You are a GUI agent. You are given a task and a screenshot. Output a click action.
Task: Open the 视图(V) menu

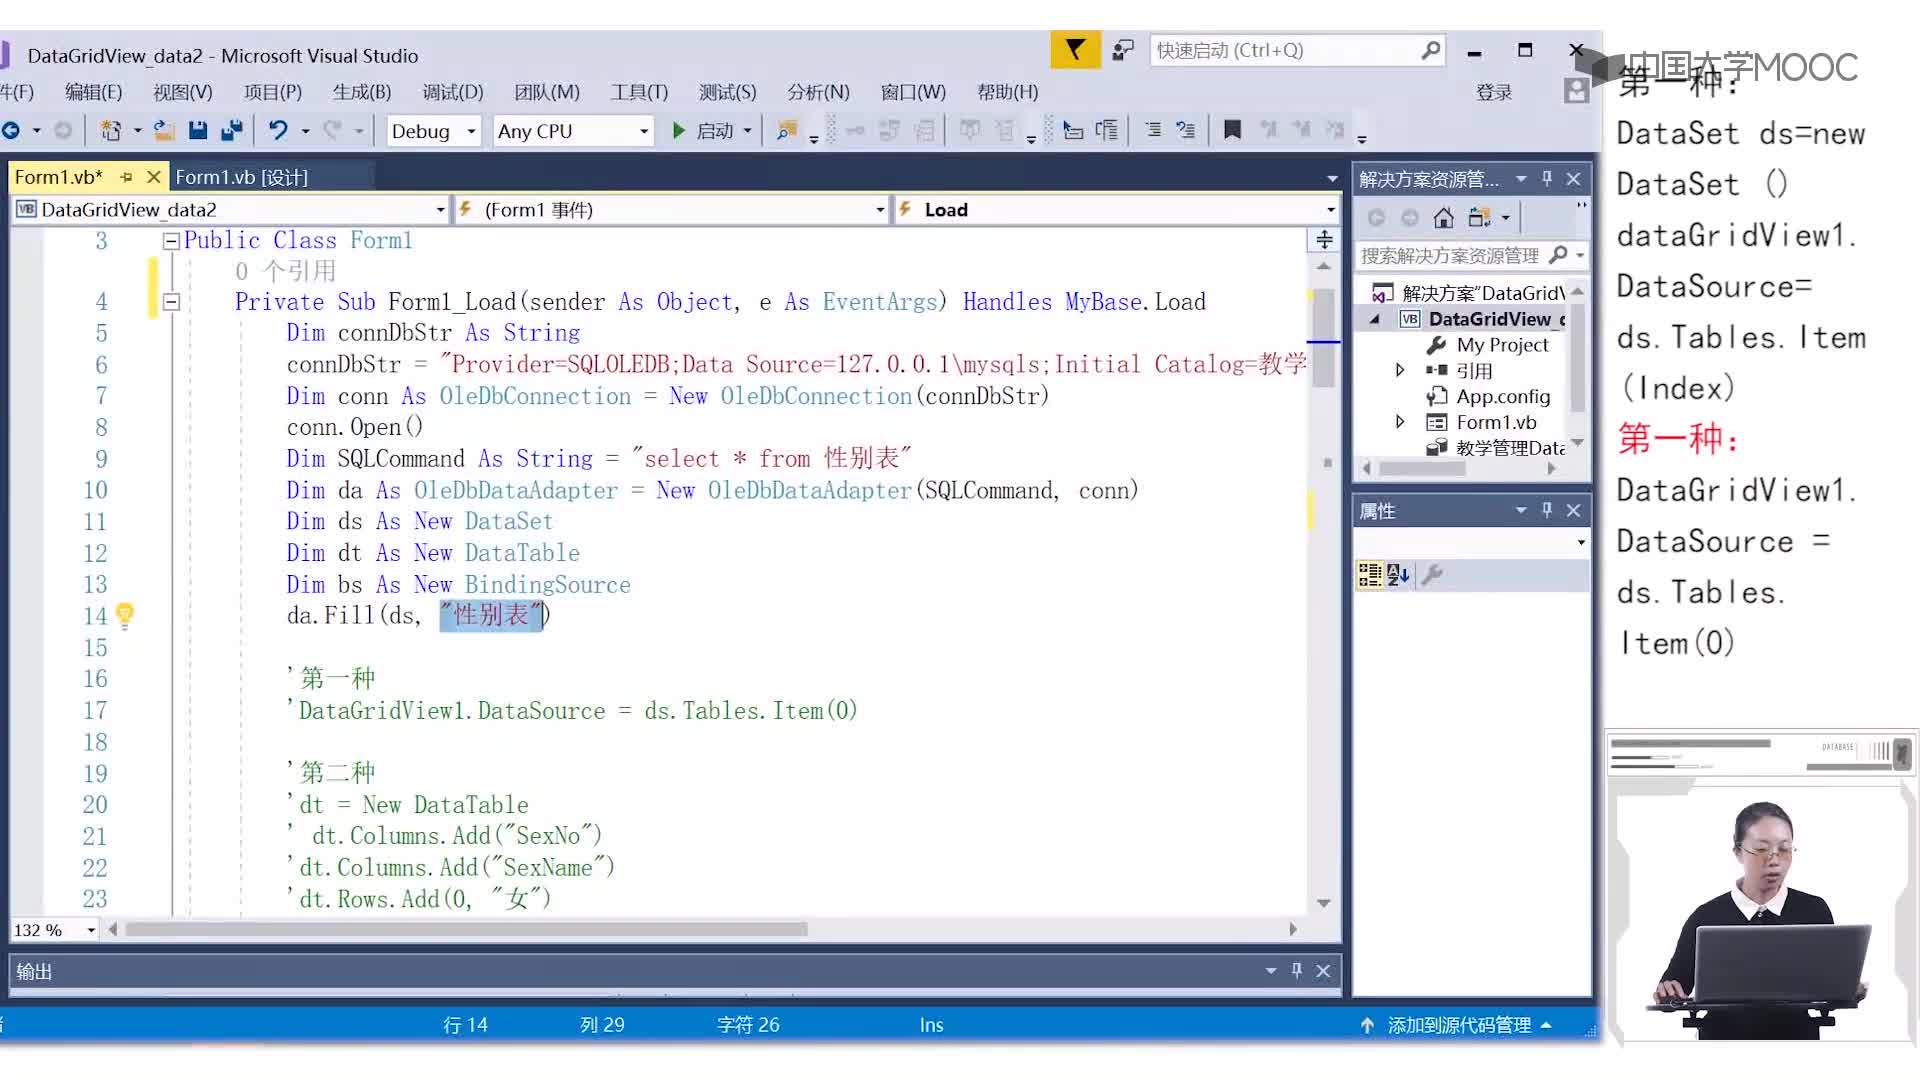tap(182, 92)
